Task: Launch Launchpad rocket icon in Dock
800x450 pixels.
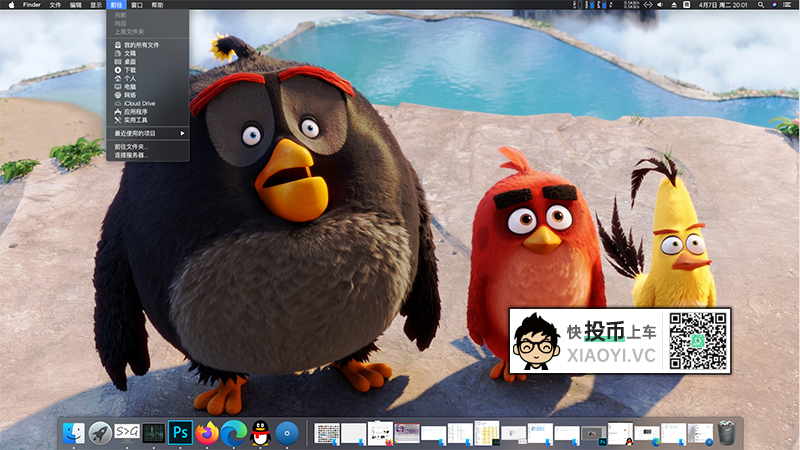Action: coord(100,433)
